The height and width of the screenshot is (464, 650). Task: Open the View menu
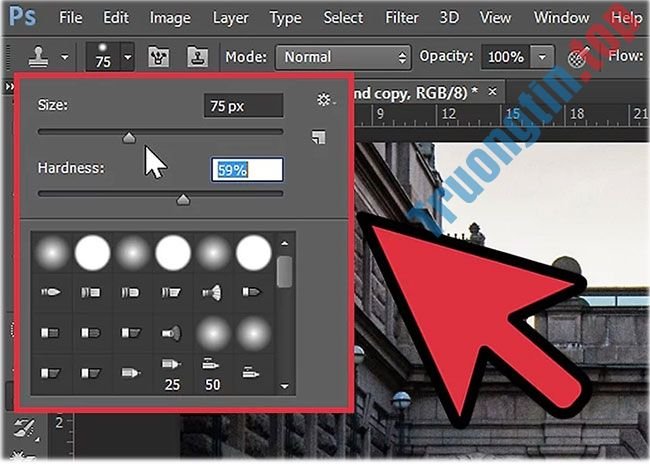[x=495, y=18]
